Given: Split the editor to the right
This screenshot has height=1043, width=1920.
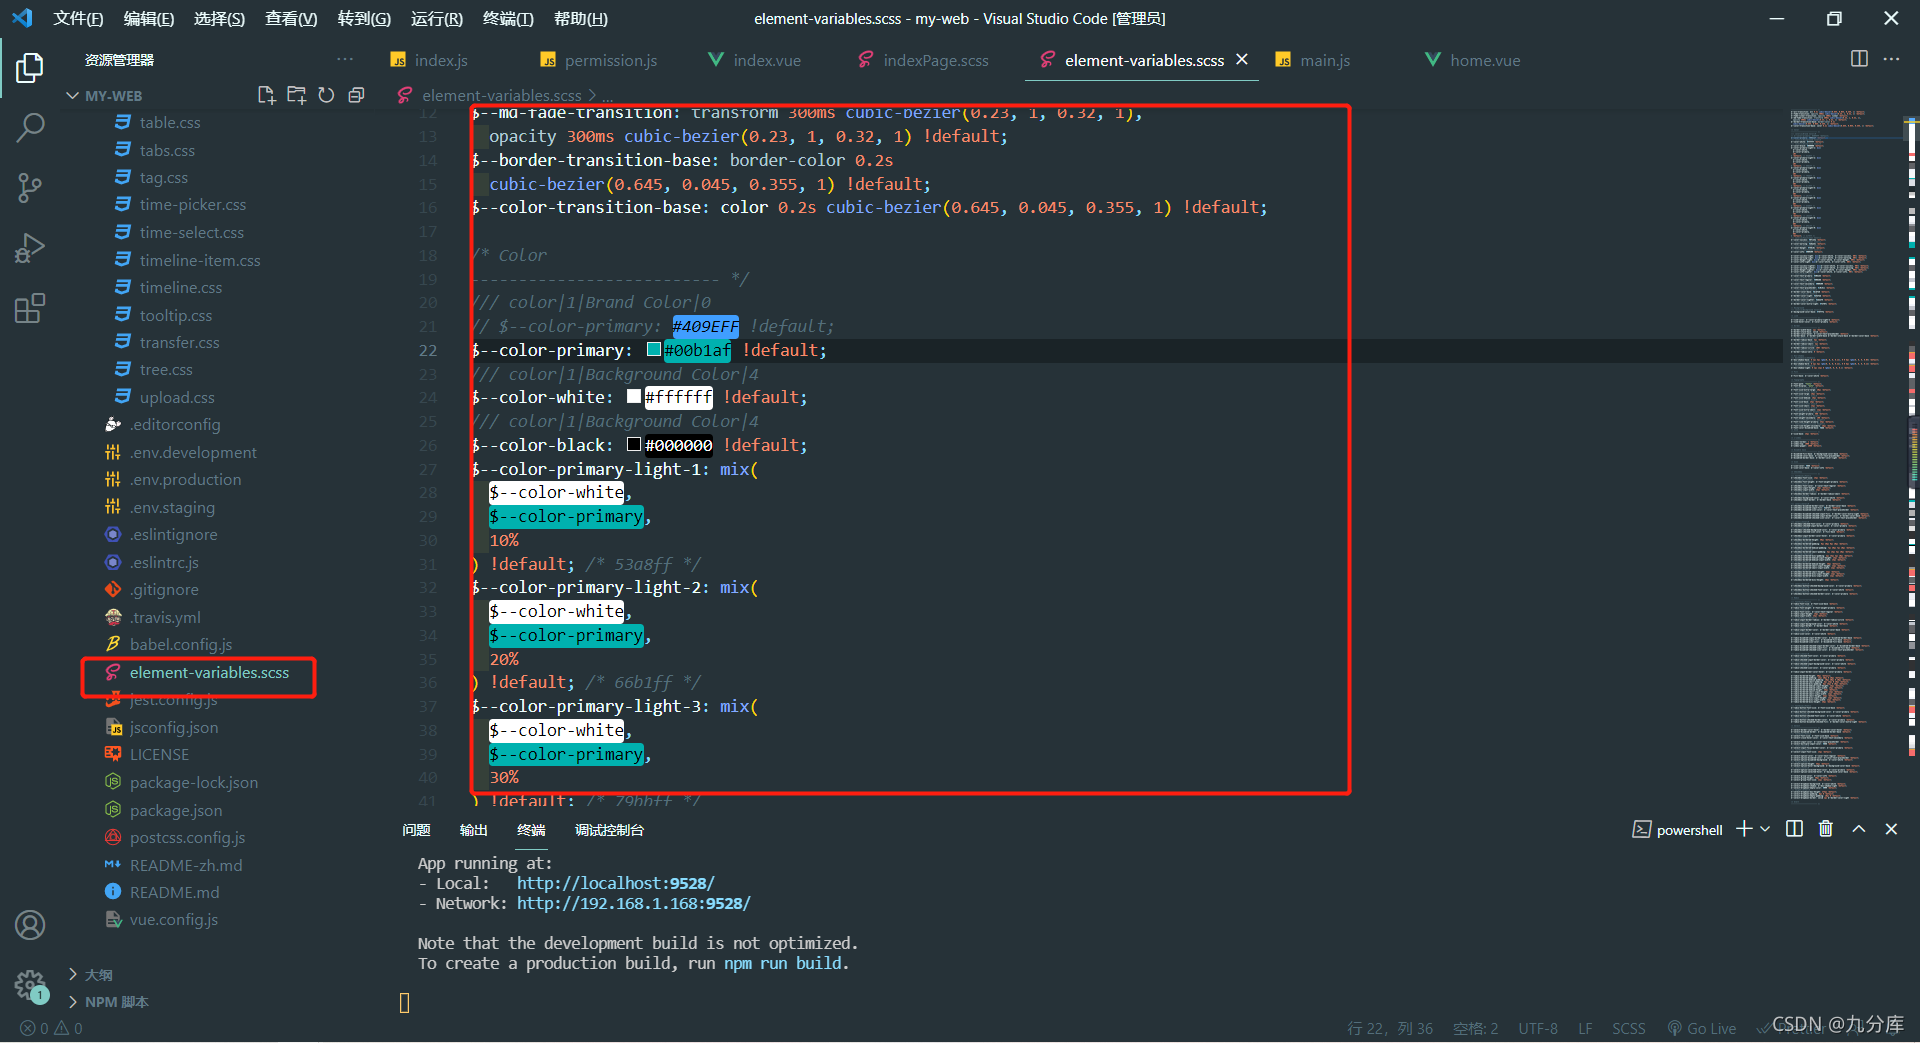Looking at the screenshot, I should coord(1859,59).
